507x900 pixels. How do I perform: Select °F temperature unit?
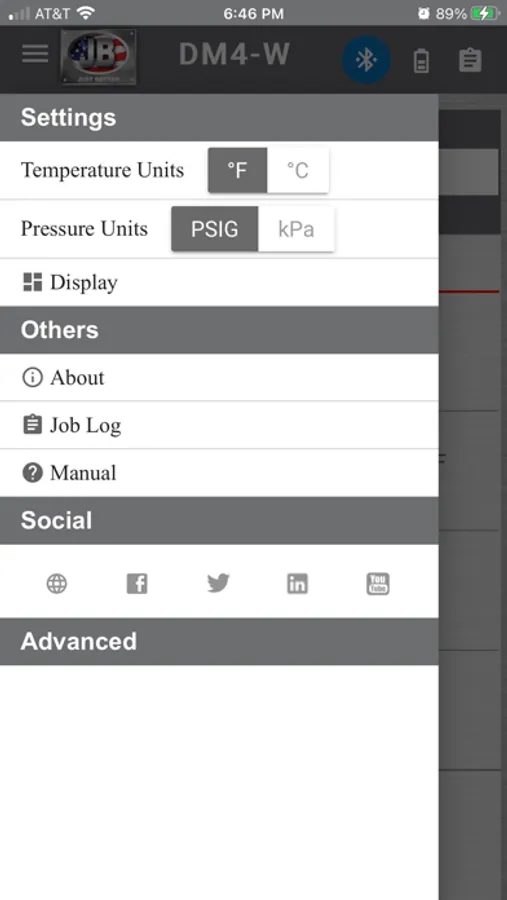click(x=237, y=170)
